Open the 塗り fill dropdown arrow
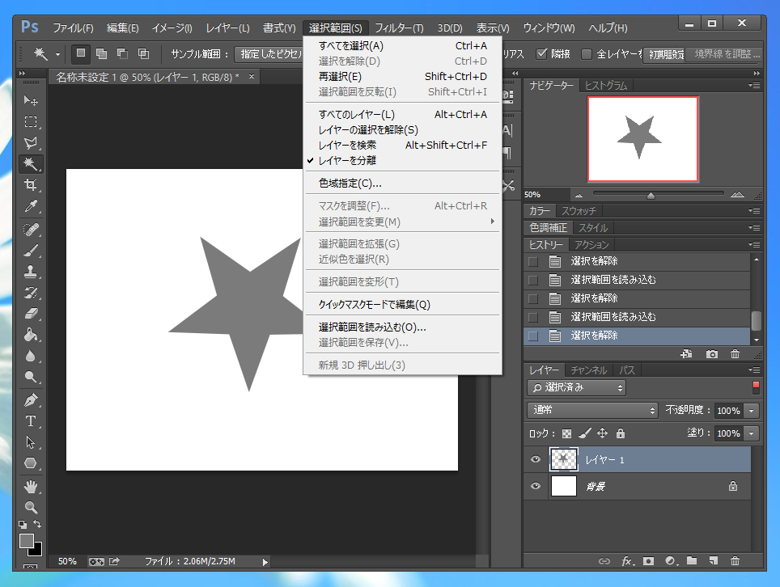Screen dimensions: 780x587 tap(752, 434)
